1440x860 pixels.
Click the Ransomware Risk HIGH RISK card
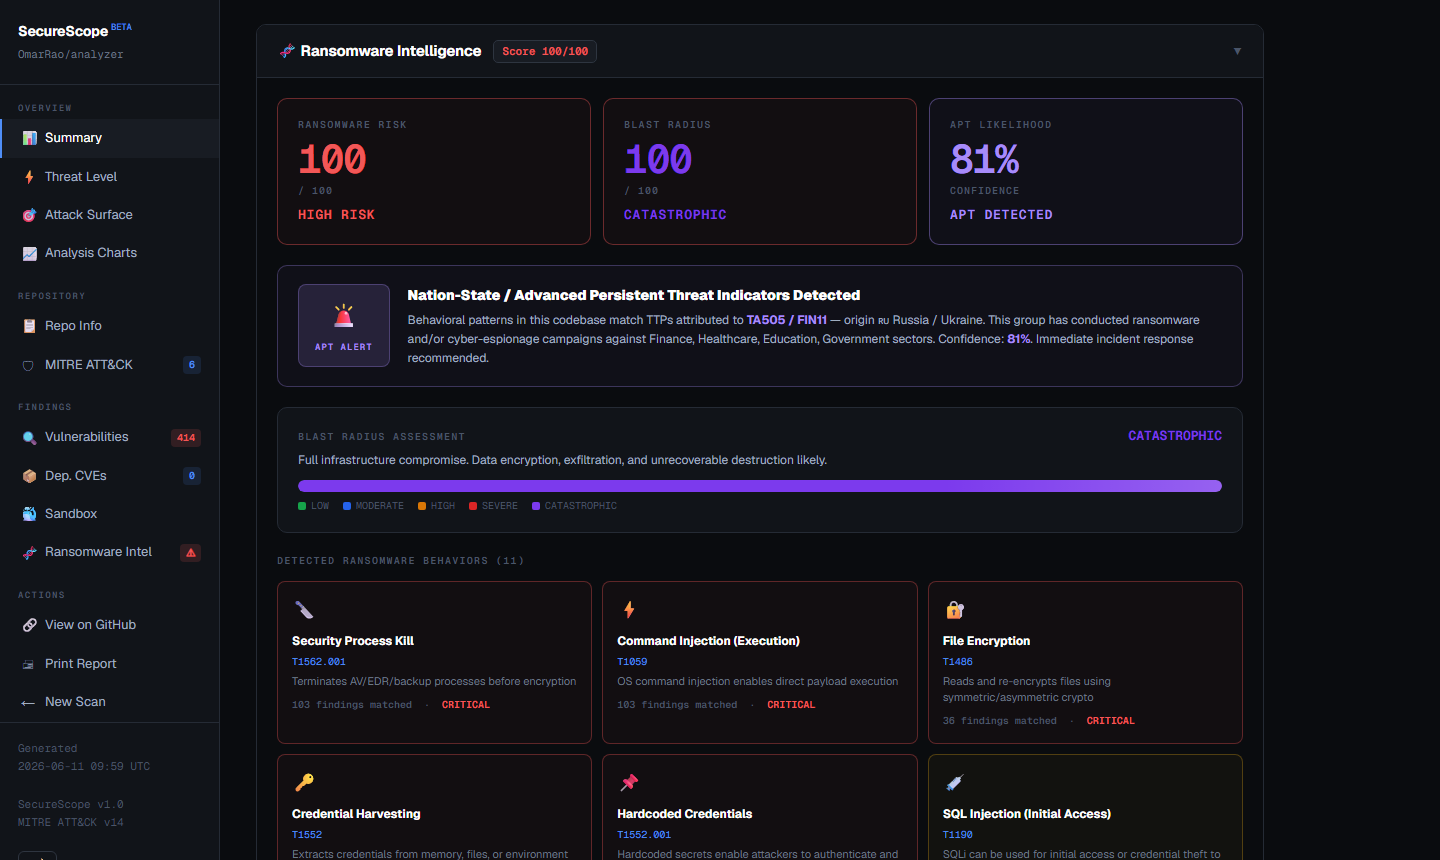click(x=434, y=171)
